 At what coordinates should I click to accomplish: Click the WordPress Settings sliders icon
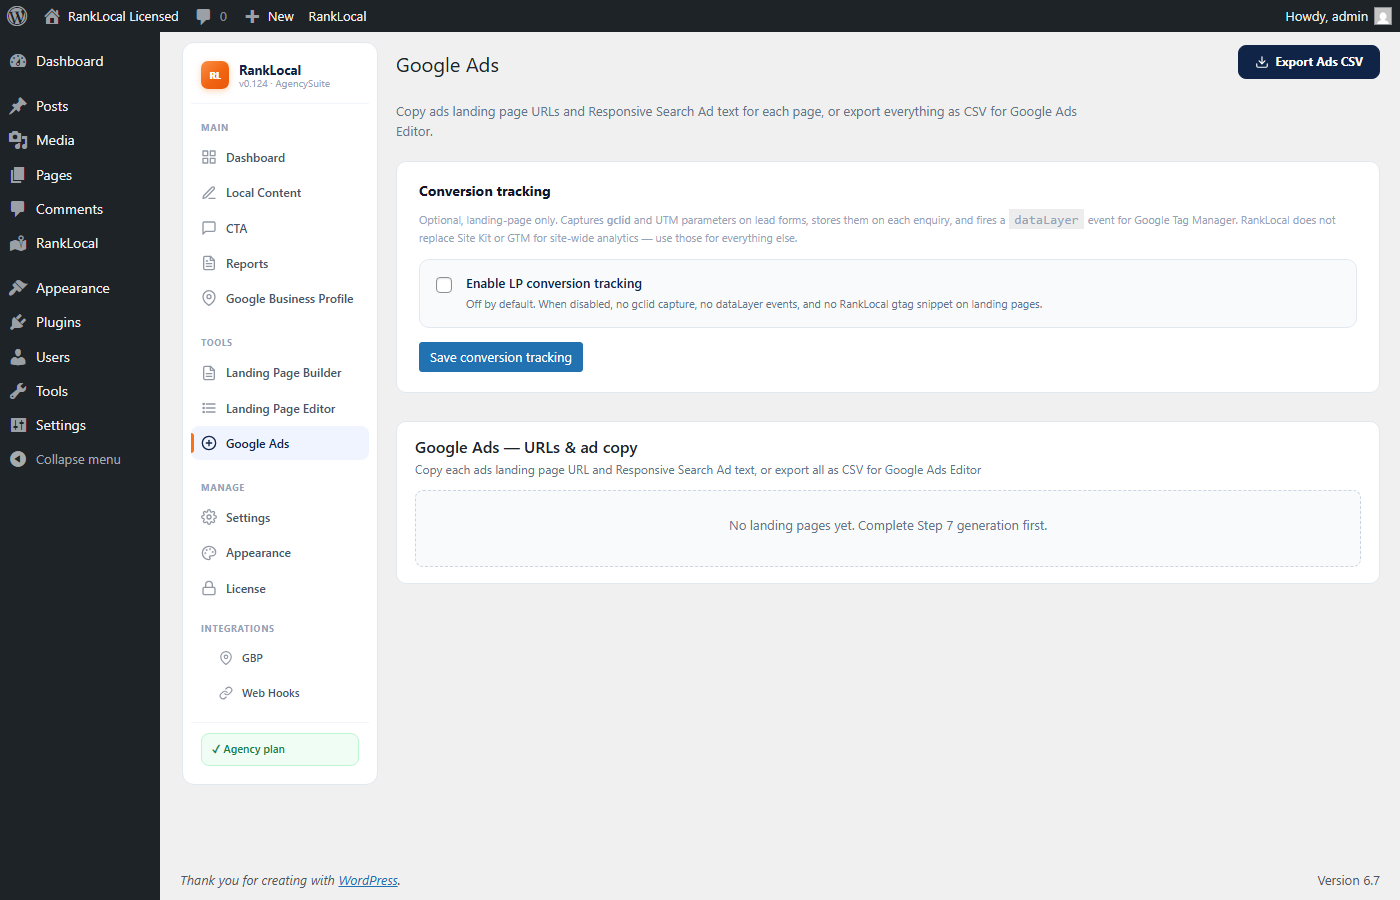tap(18, 425)
